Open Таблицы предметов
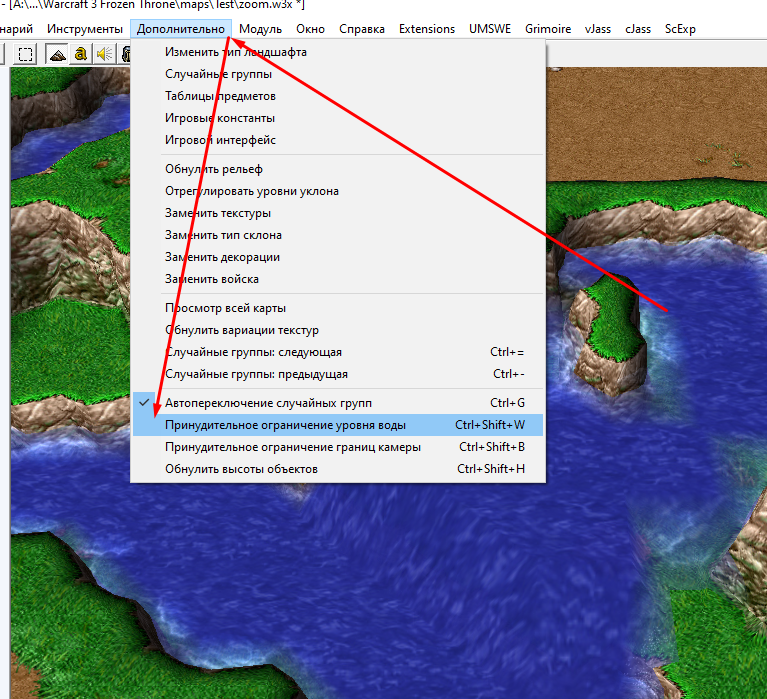This screenshot has height=699, width=767. 338,96
